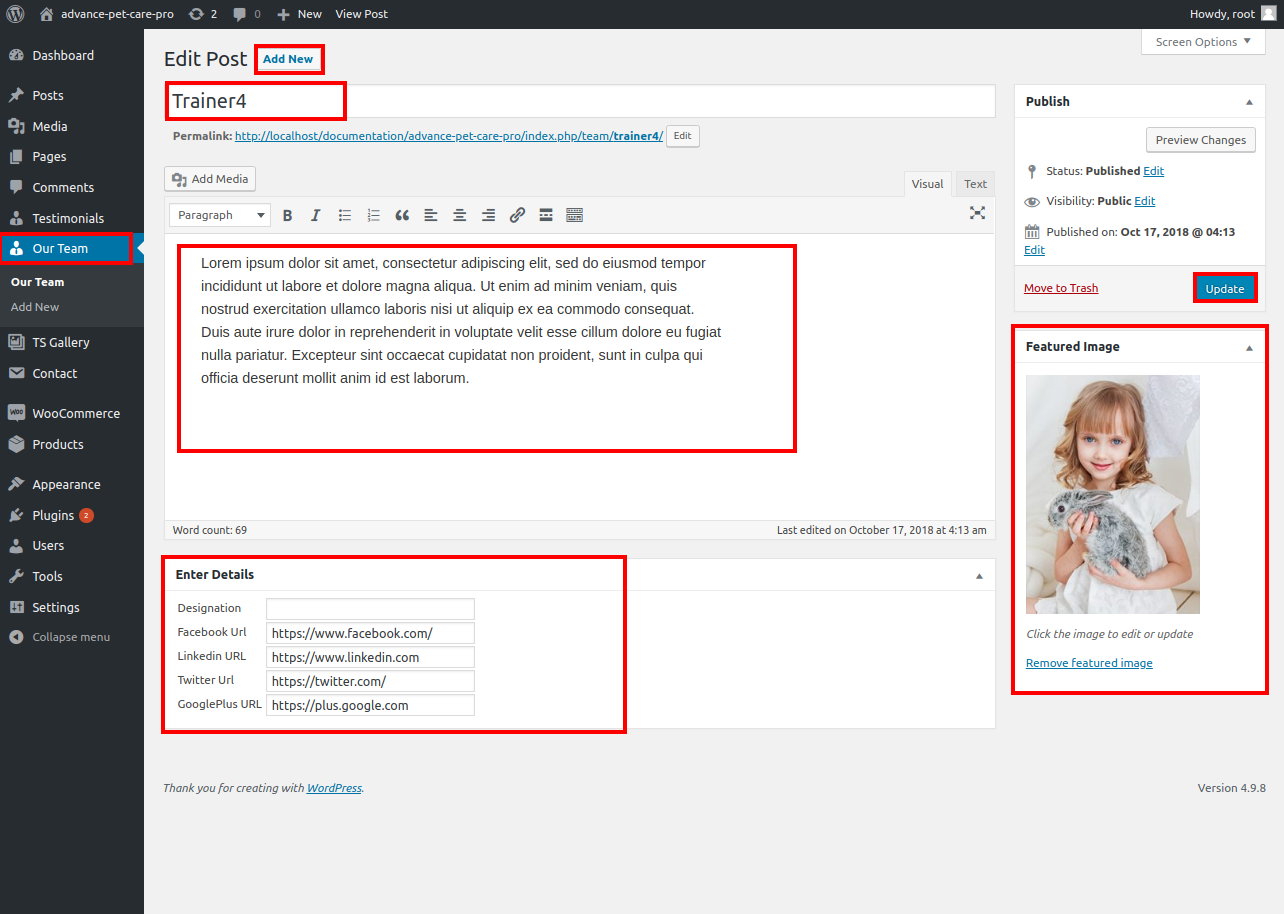Open the advance-pet-care-pro site home
Screen dimensions: 1284x914
coord(106,14)
